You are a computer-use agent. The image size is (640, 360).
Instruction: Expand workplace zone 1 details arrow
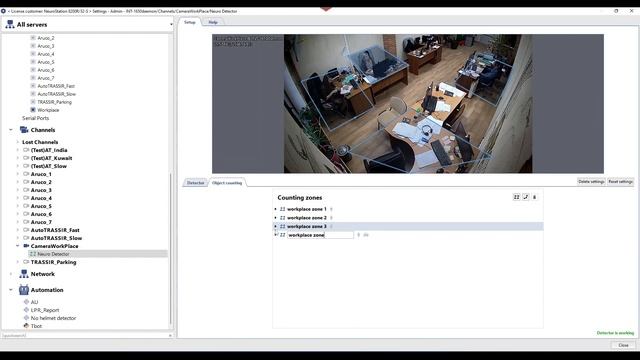[276, 209]
